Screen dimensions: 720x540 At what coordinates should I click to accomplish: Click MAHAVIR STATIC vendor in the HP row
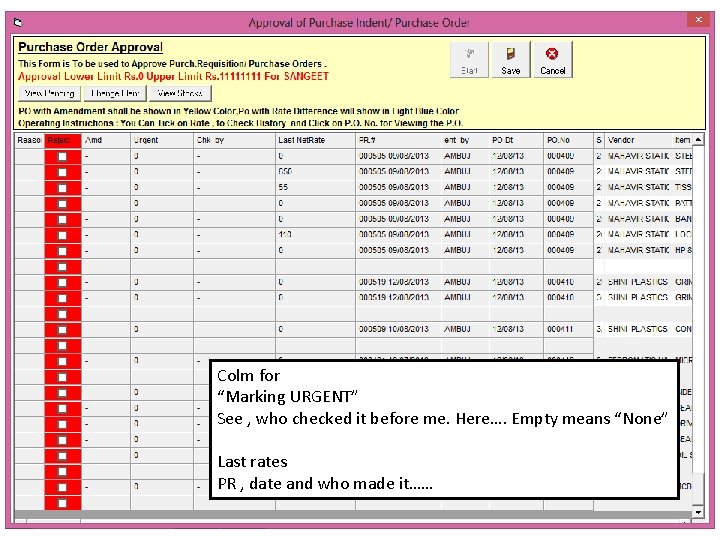[x=638, y=250]
